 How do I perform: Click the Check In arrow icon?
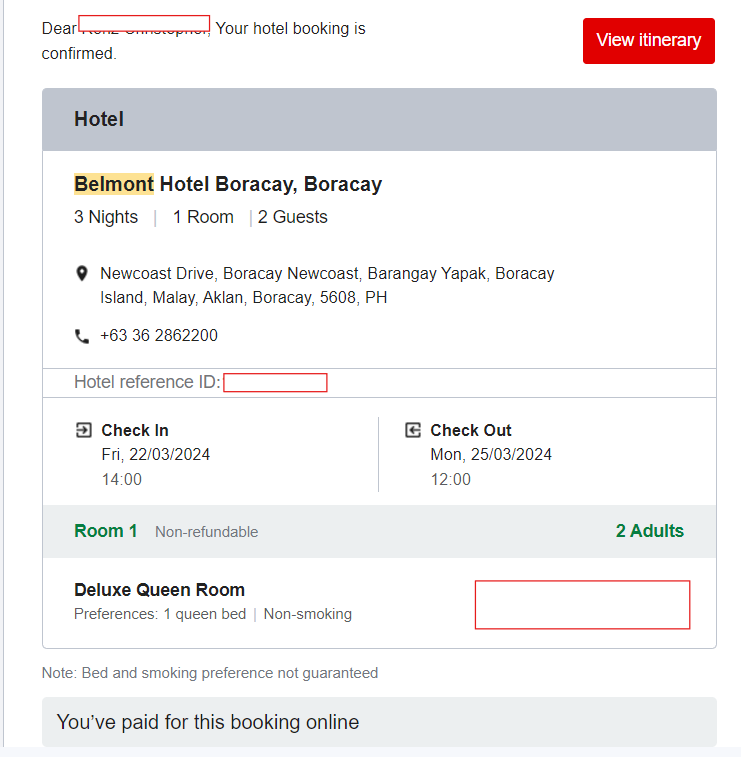[83, 430]
